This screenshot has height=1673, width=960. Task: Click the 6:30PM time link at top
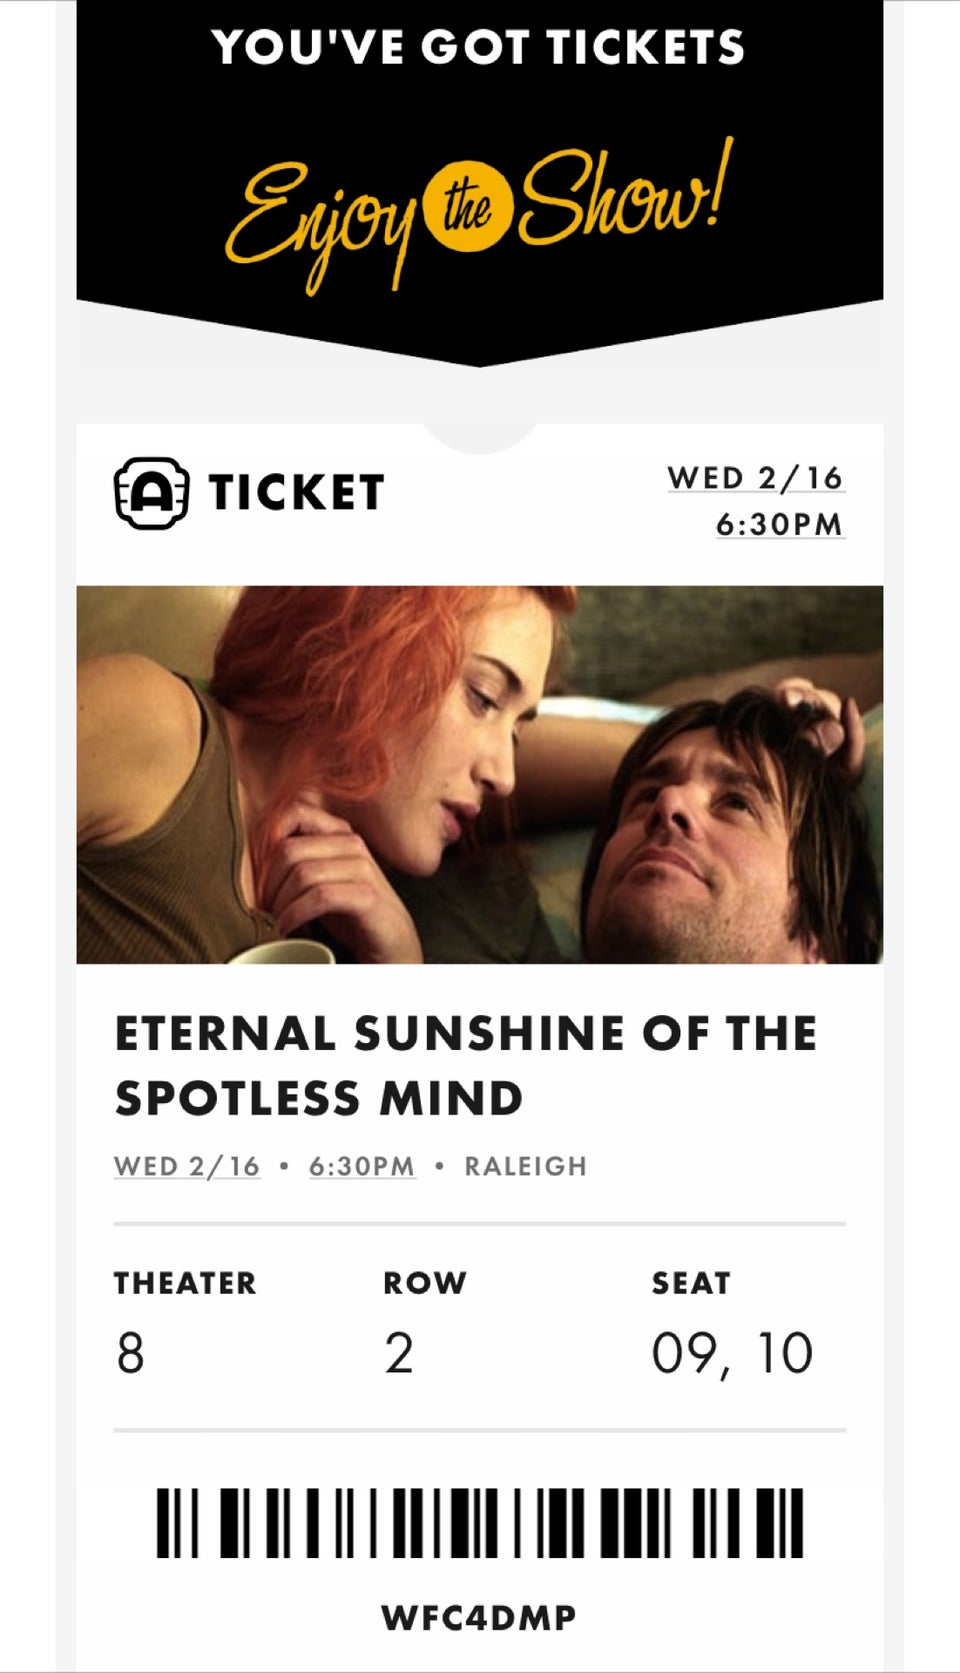tap(780, 524)
